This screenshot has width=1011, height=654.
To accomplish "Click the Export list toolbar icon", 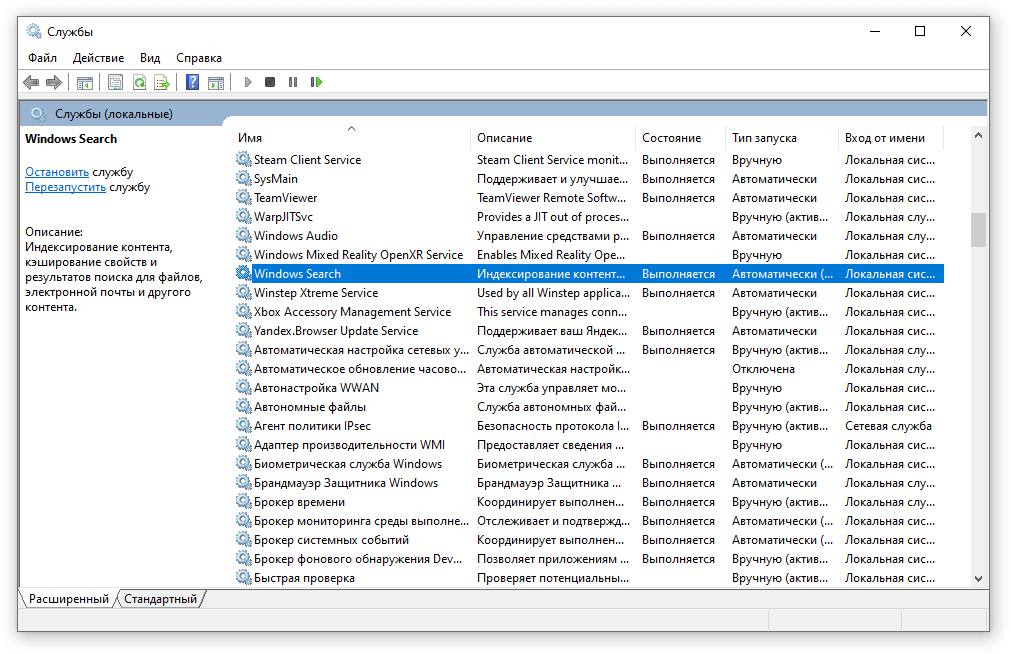I will (161, 82).
